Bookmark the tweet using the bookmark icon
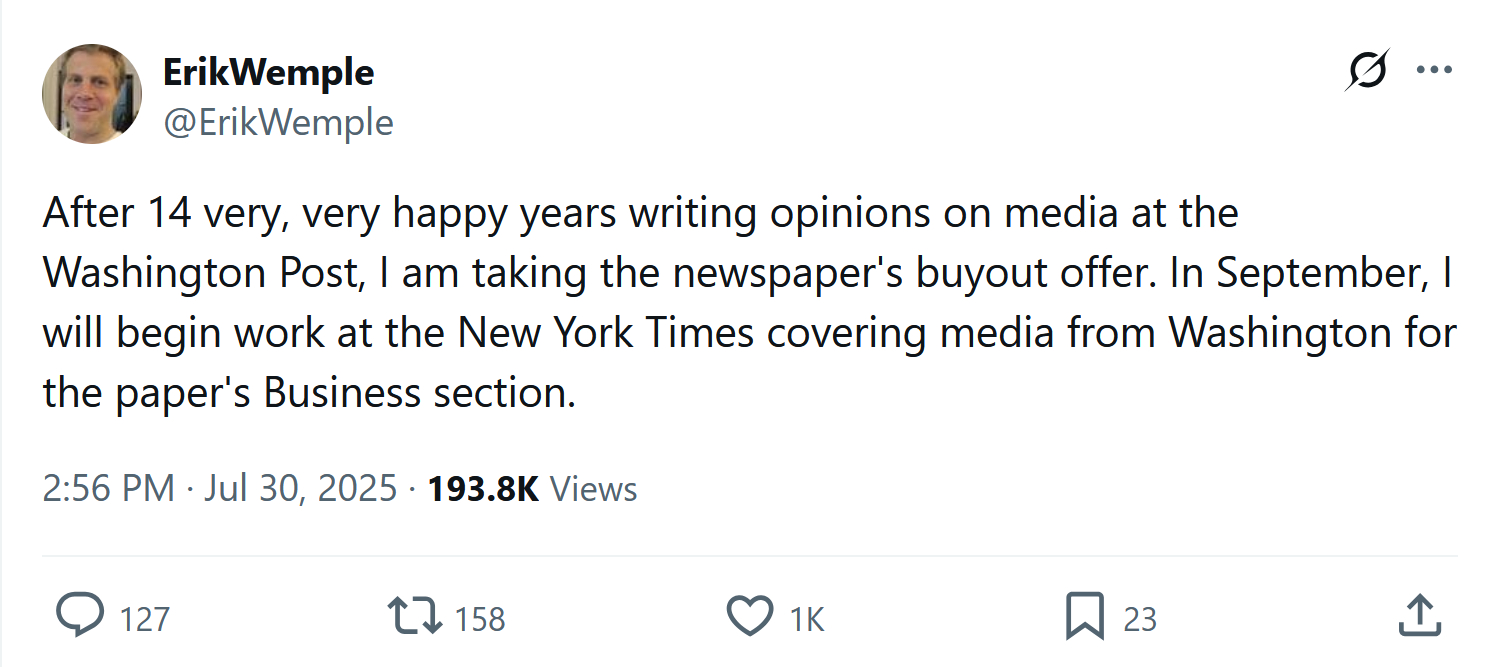1490x667 pixels. click(x=1084, y=616)
